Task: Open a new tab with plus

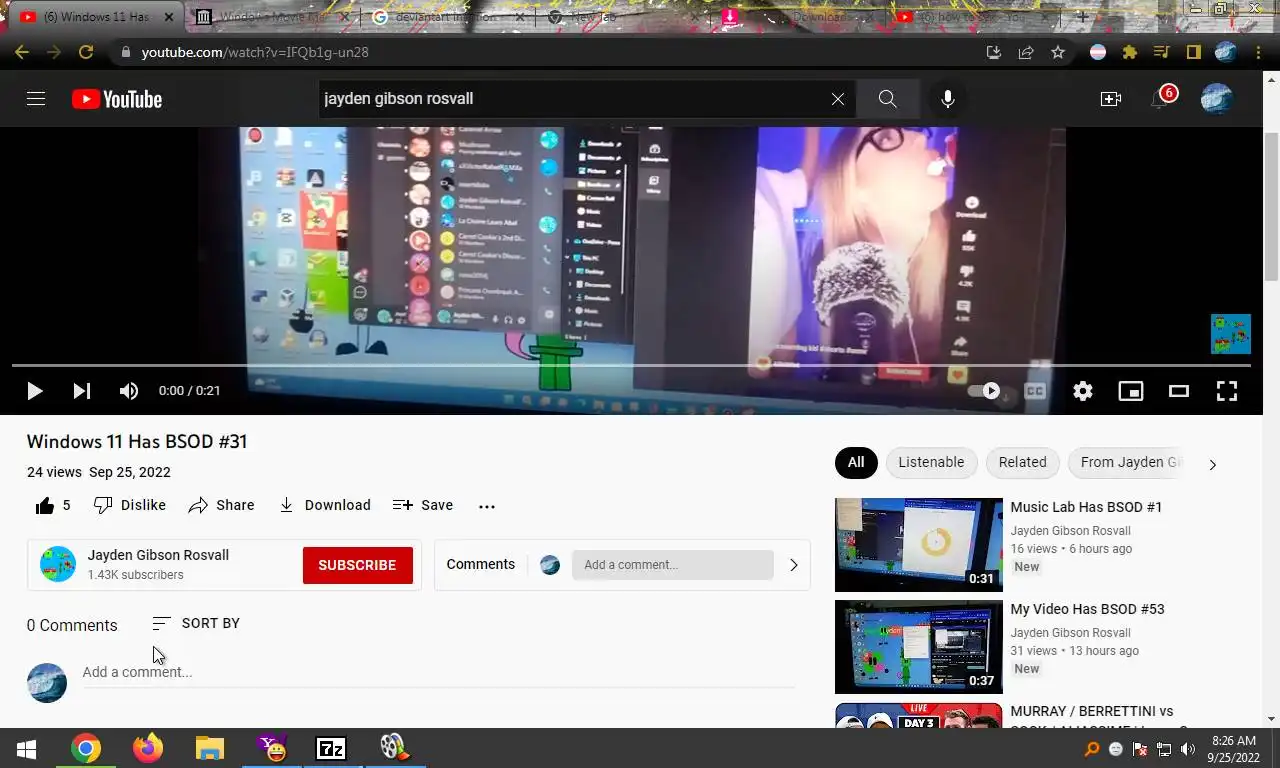Action: (1082, 17)
